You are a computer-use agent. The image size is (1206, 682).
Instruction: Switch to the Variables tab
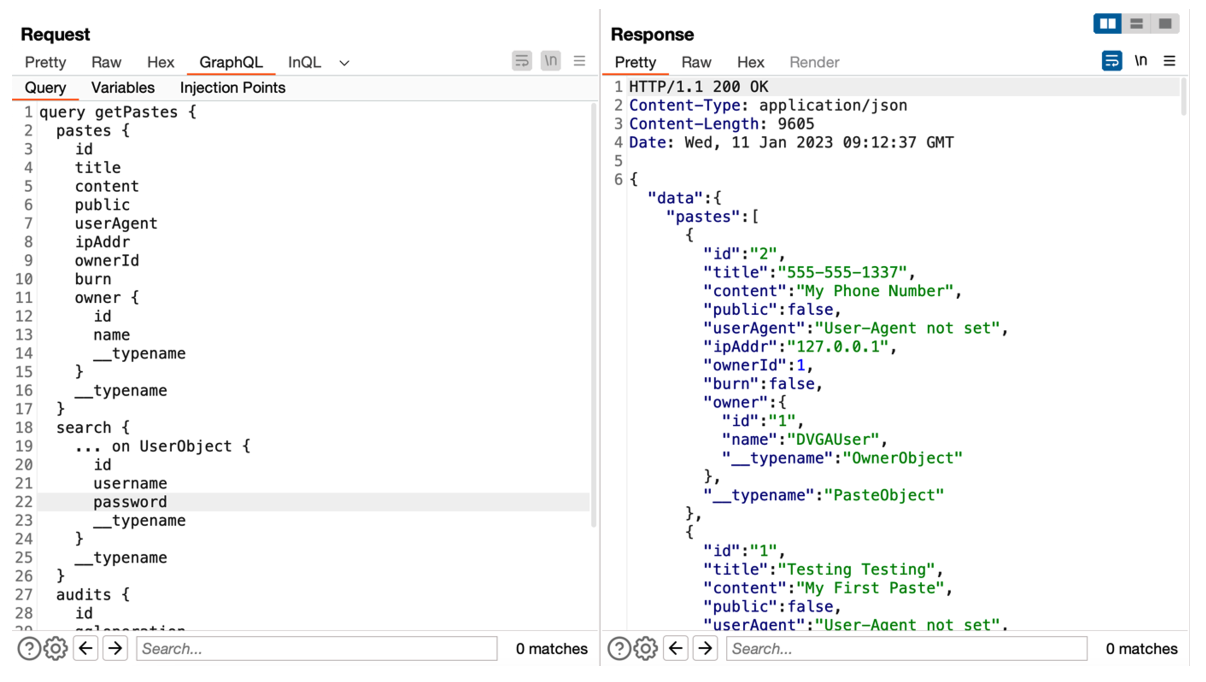coord(123,88)
